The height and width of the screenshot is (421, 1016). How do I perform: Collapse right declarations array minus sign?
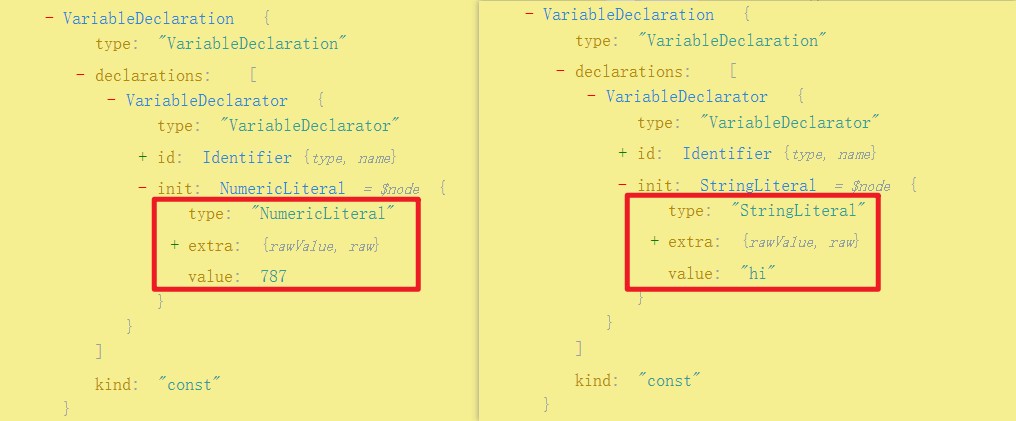pos(560,71)
